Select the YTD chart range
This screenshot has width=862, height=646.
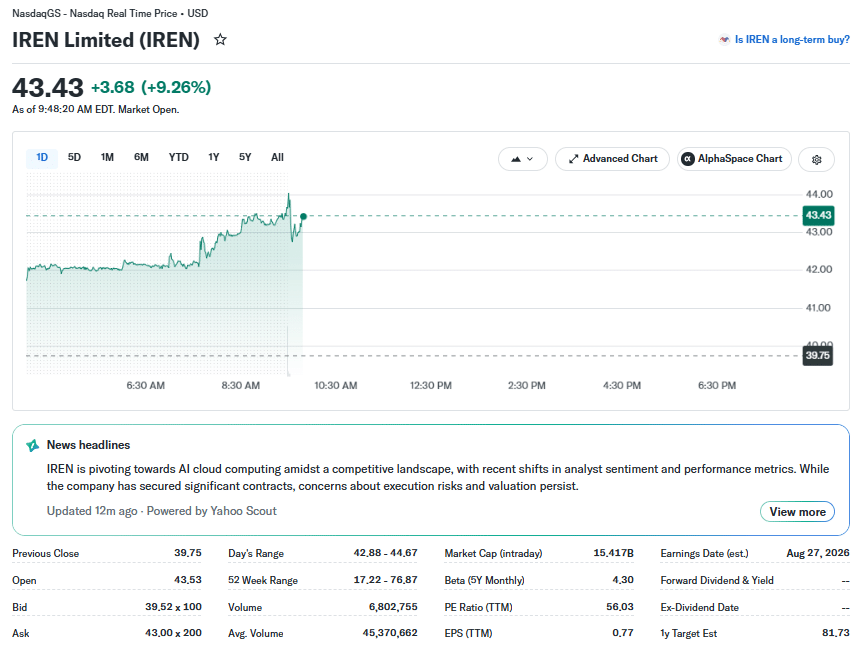179,157
